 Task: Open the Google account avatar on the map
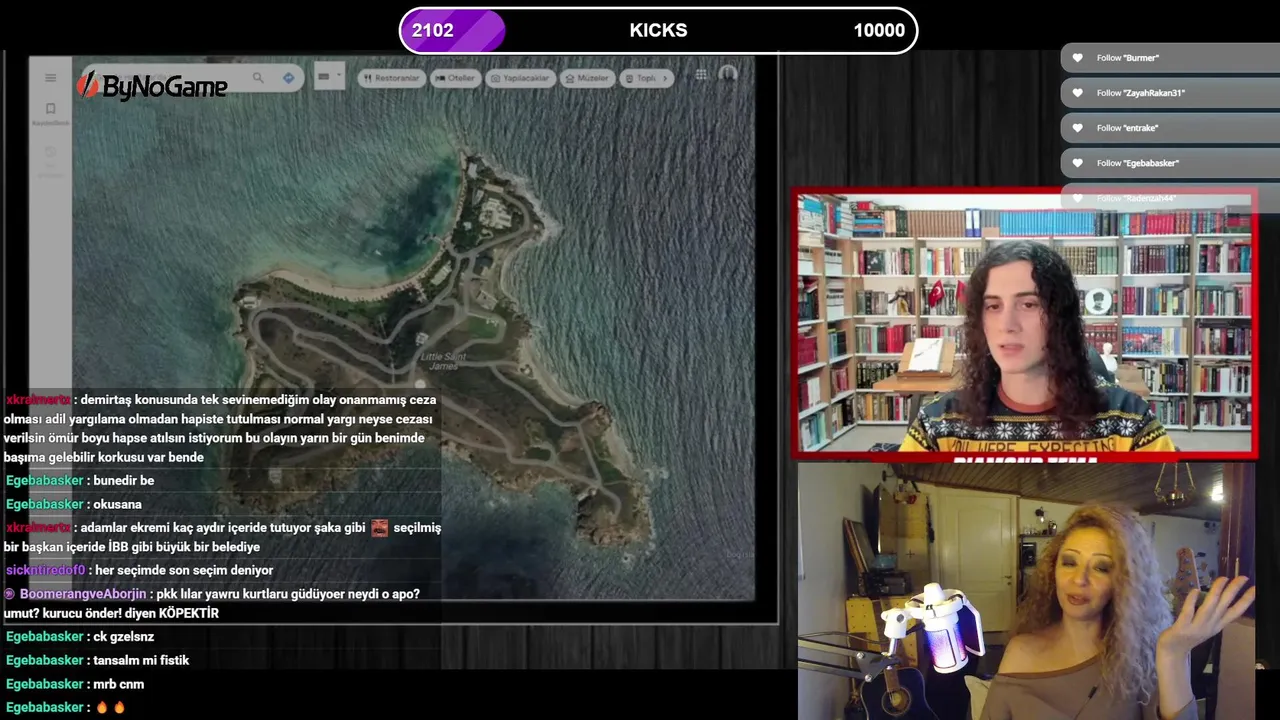click(x=728, y=74)
